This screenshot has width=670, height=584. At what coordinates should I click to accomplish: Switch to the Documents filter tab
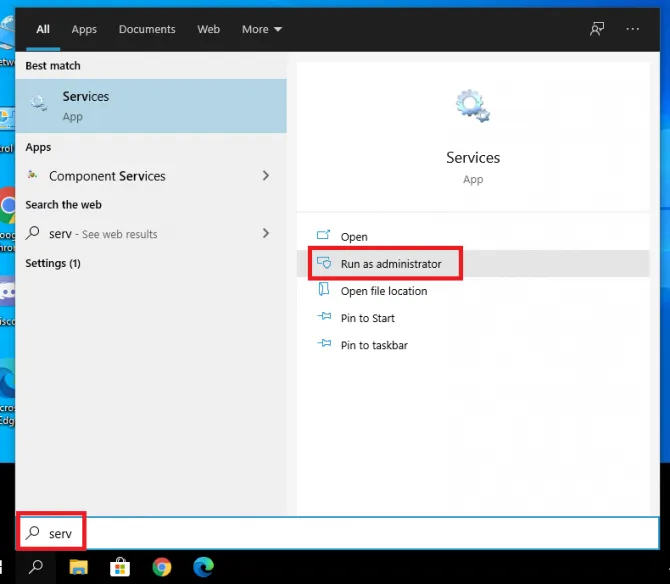(146, 29)
